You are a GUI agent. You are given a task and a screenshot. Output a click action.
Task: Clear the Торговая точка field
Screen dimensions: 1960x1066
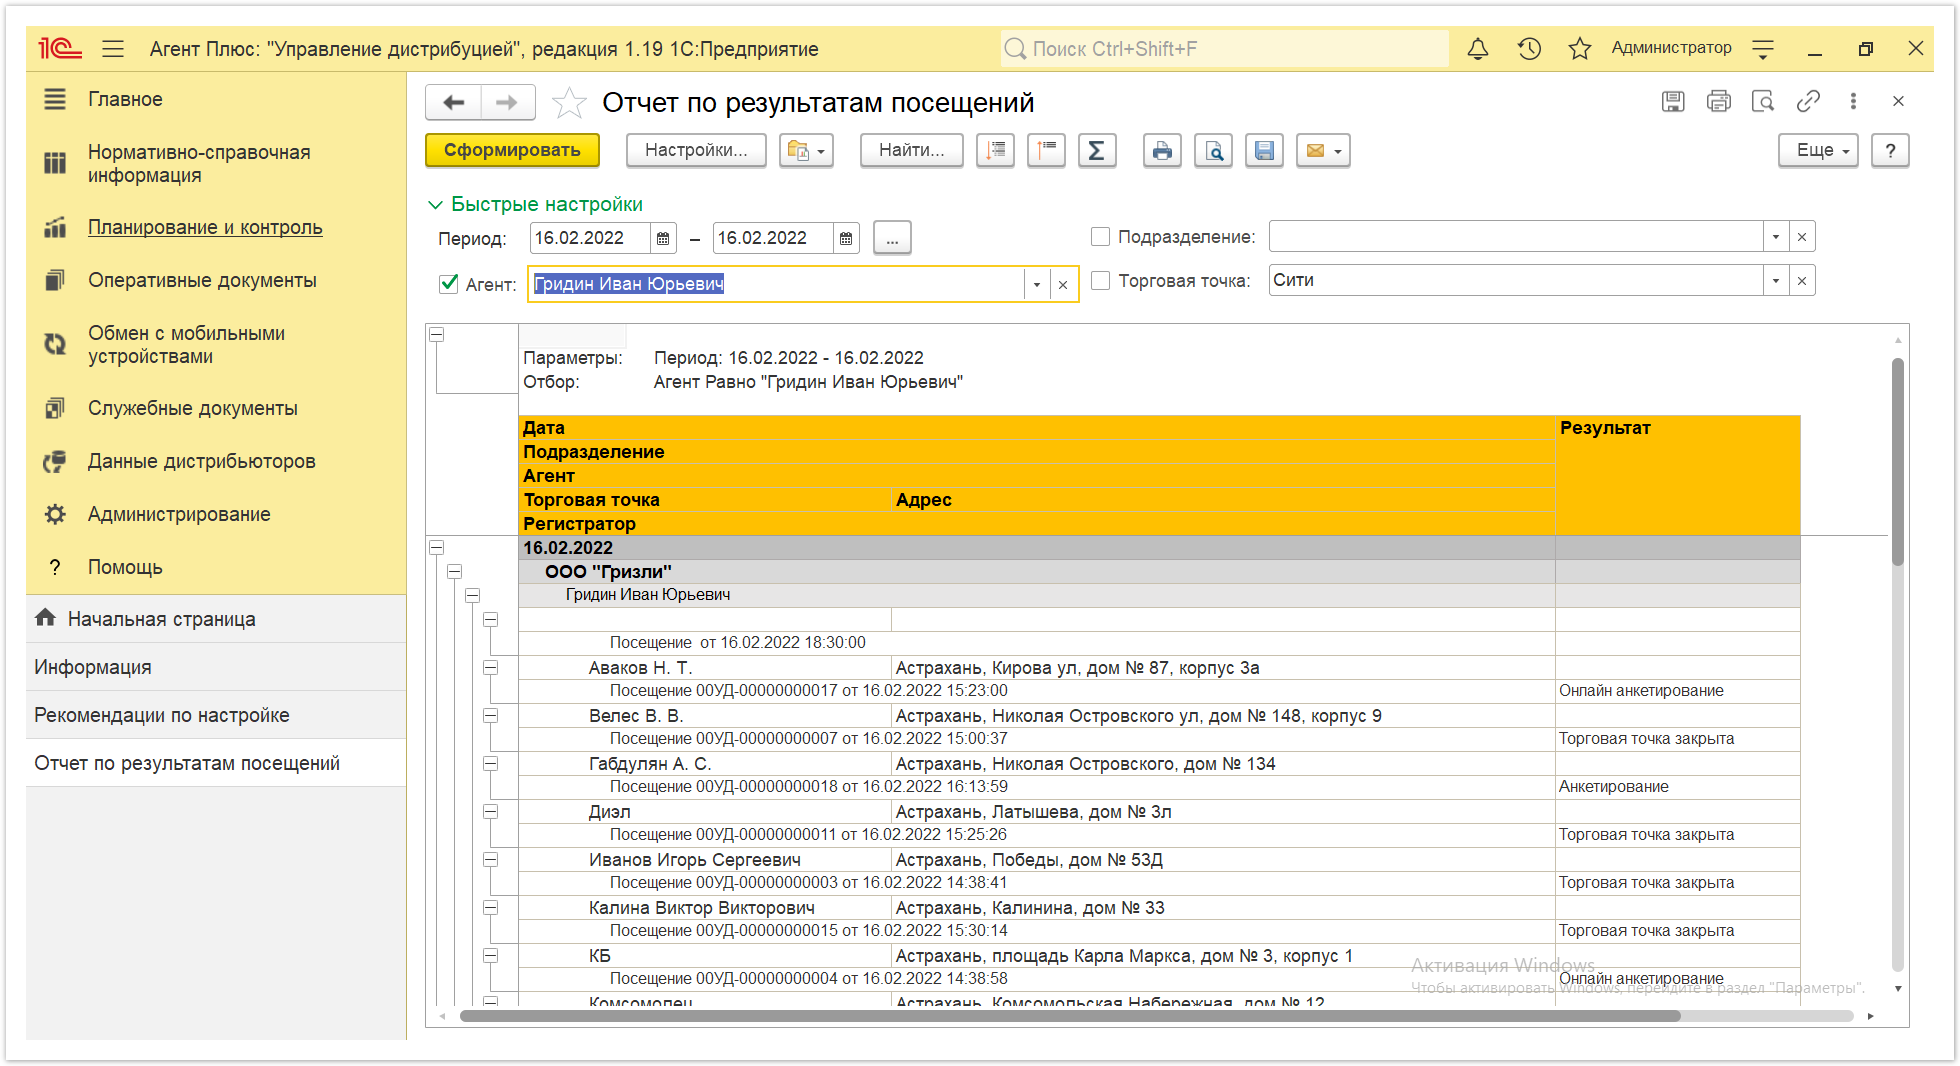click(1802, 281)
